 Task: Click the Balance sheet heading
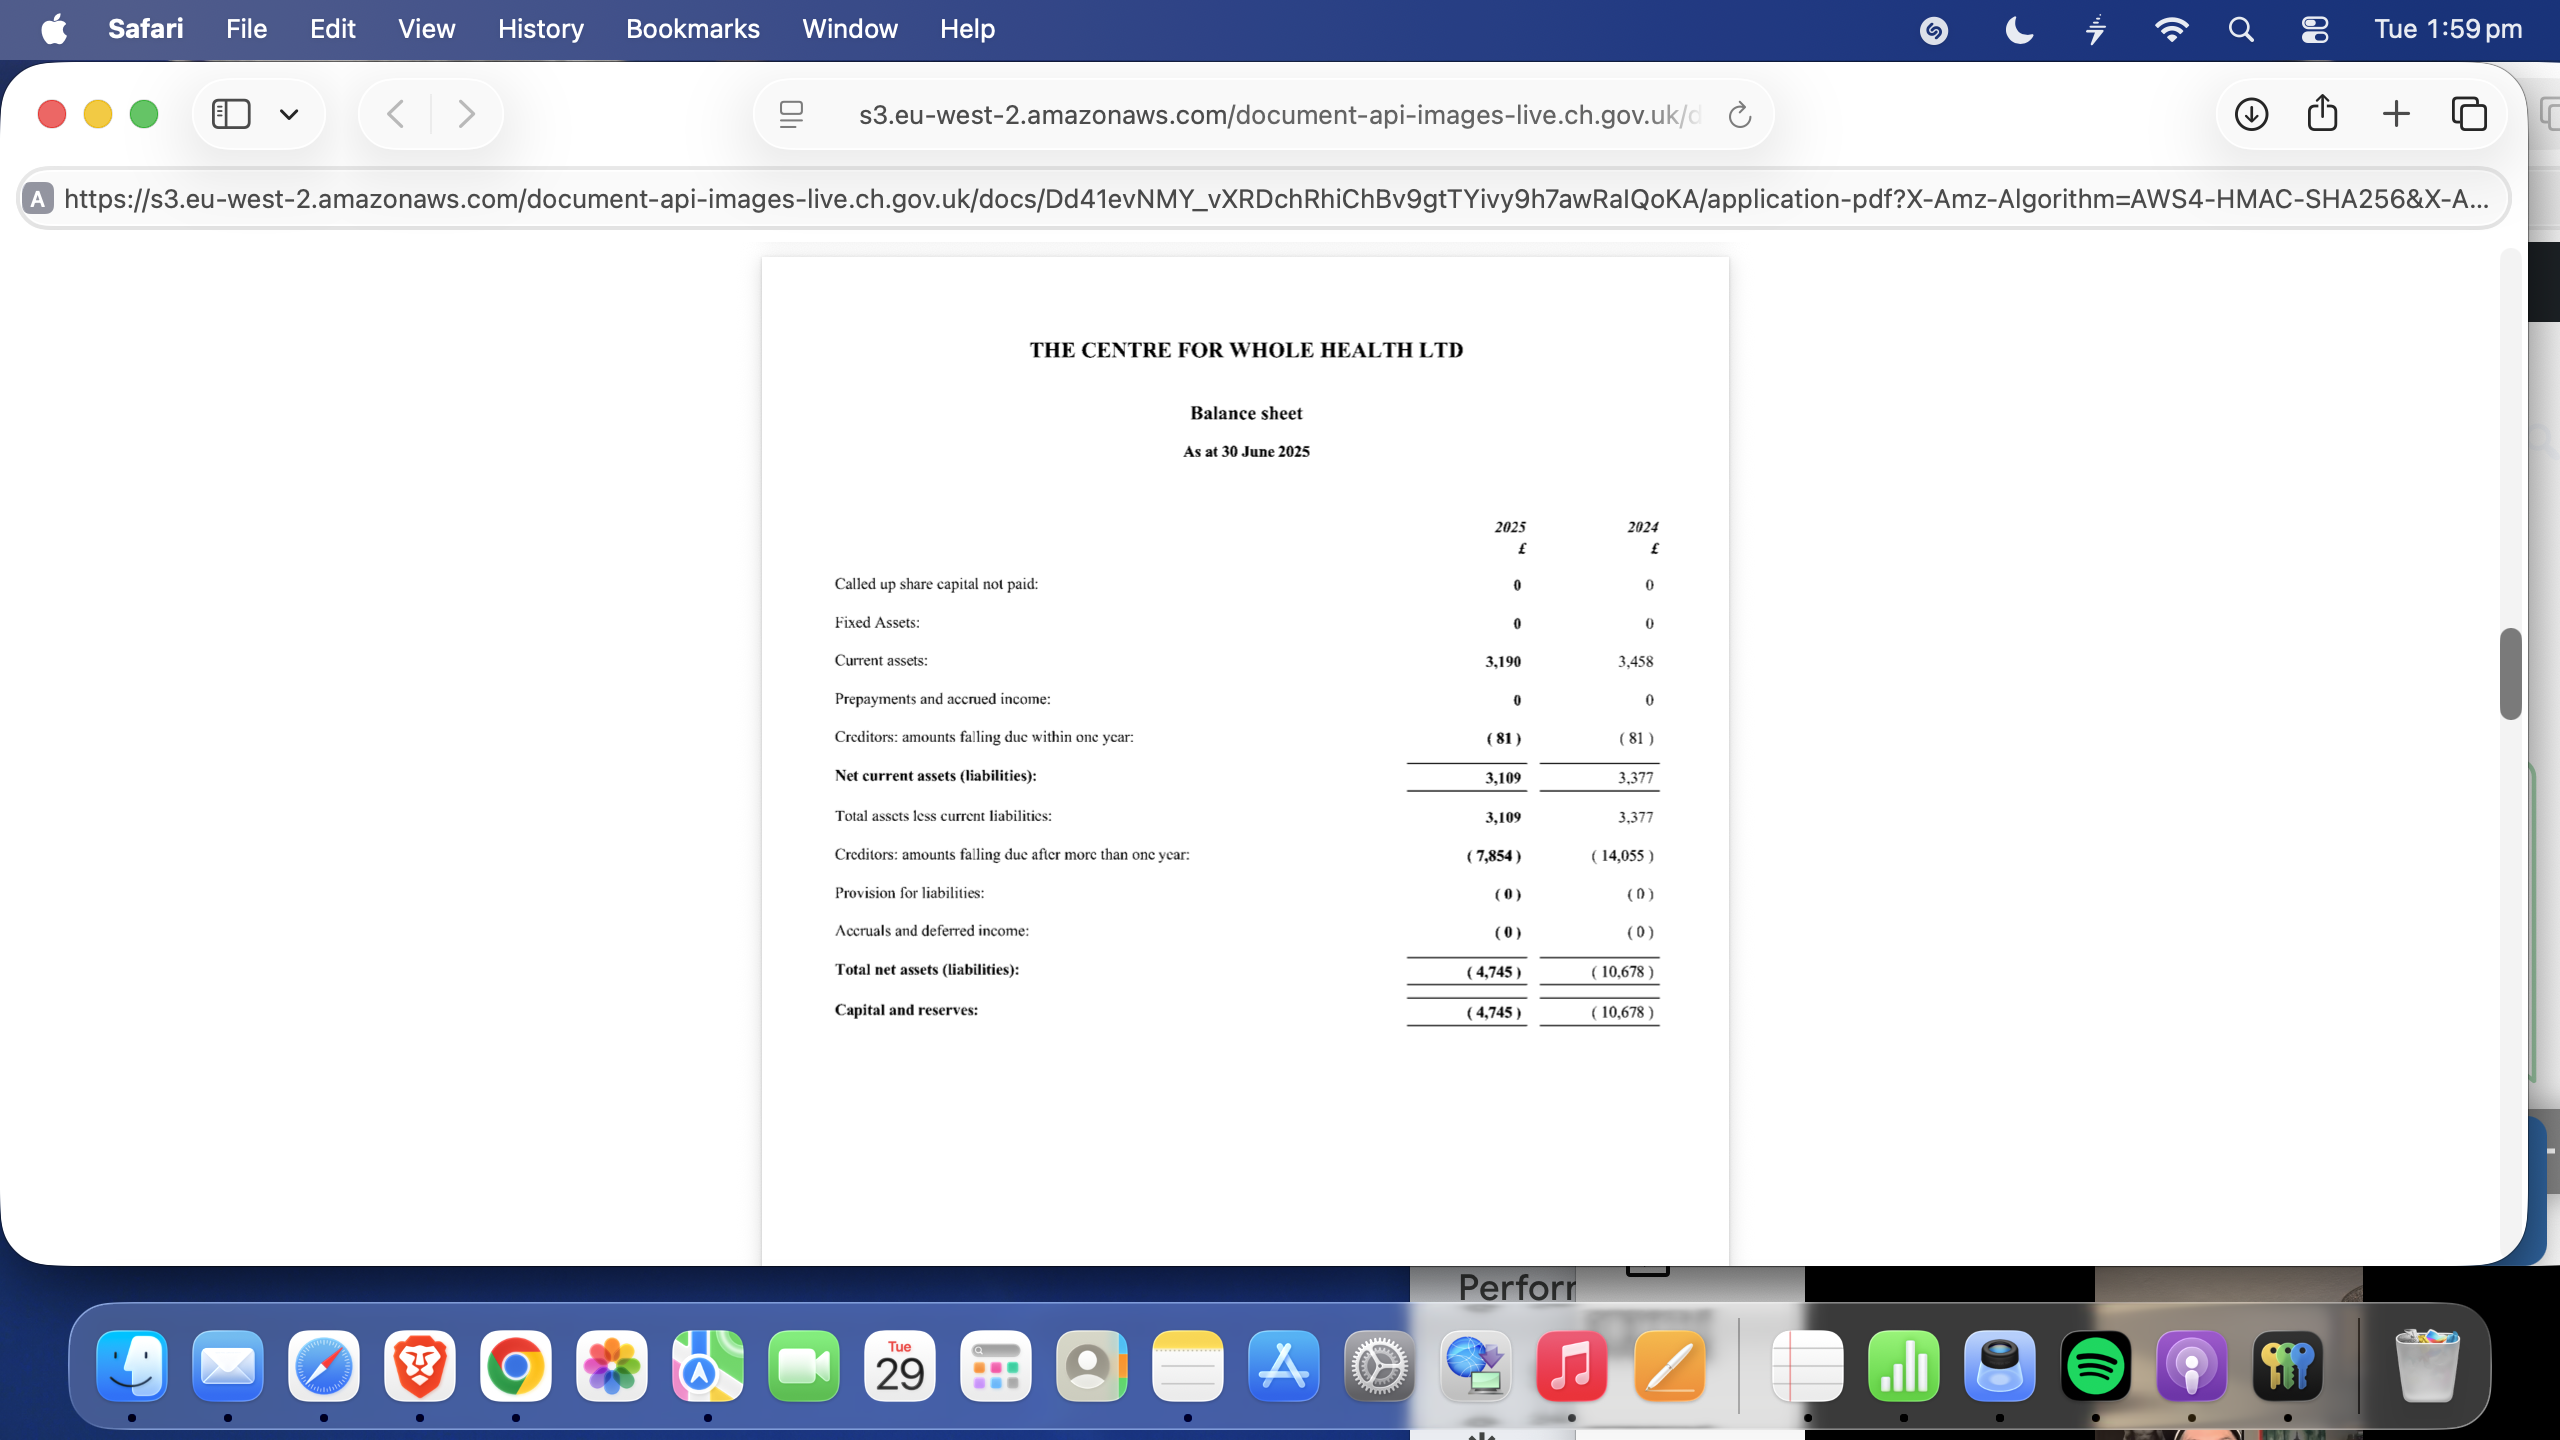tap(1246, 413)
